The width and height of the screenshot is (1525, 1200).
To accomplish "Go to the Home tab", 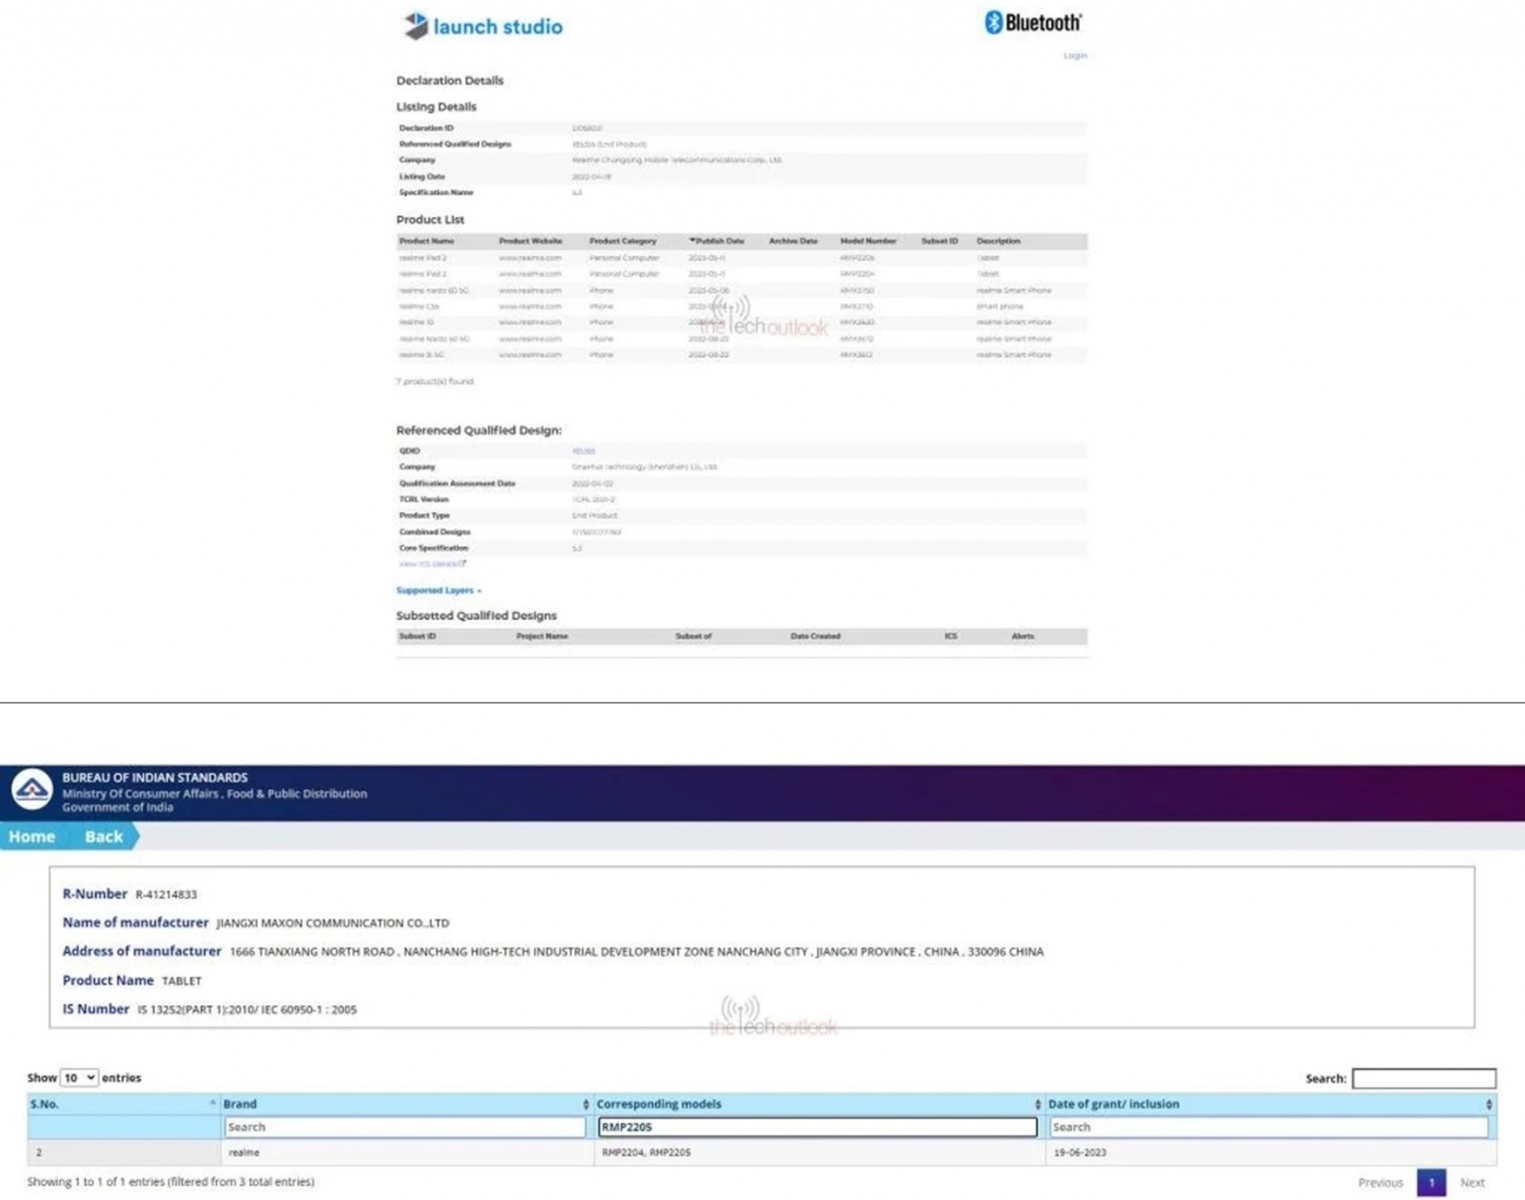I will pyautogui.click(x=32, y=836).
